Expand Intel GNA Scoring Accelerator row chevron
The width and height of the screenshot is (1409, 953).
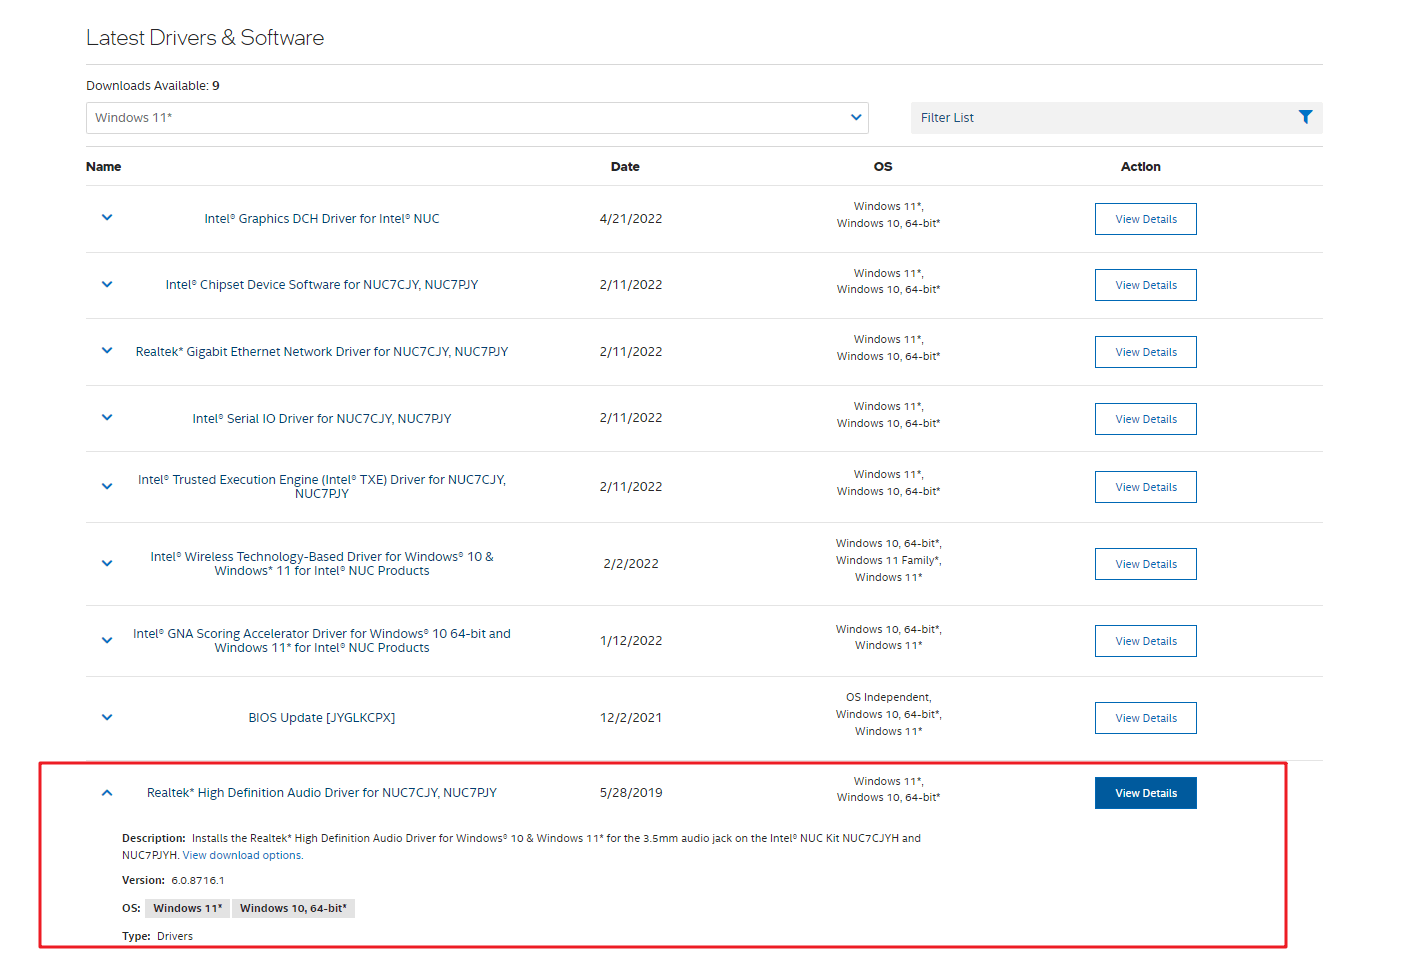coord(107,640)
